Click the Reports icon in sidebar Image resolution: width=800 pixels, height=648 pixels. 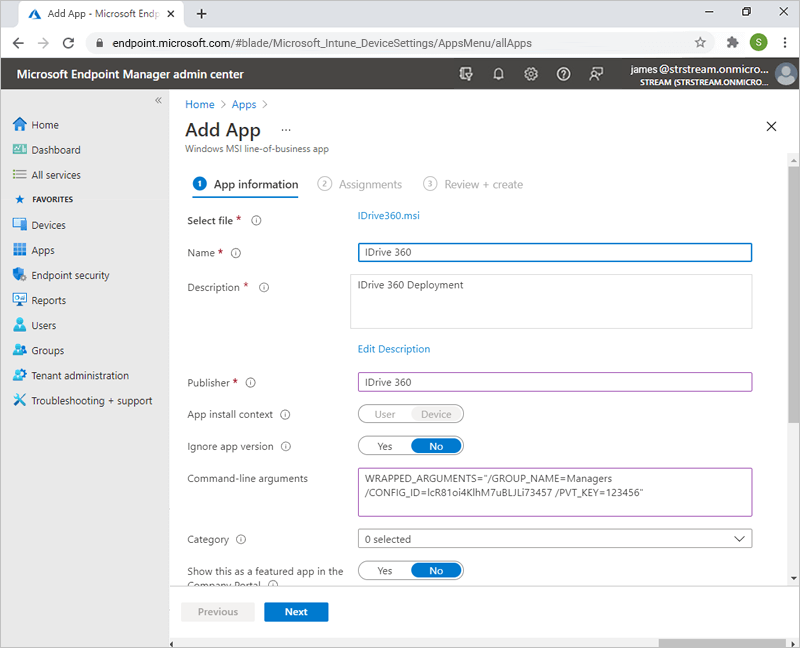19,300
